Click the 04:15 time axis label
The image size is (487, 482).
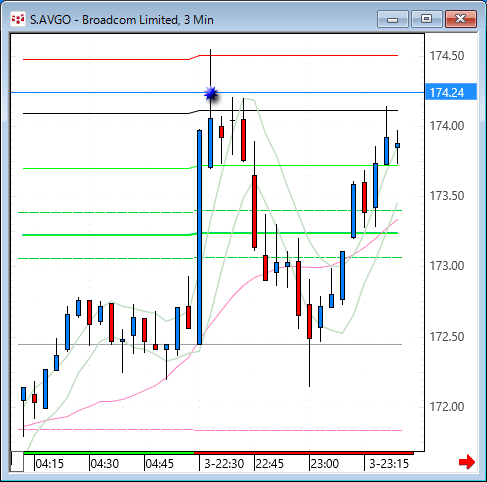click(x=49, y=464)
